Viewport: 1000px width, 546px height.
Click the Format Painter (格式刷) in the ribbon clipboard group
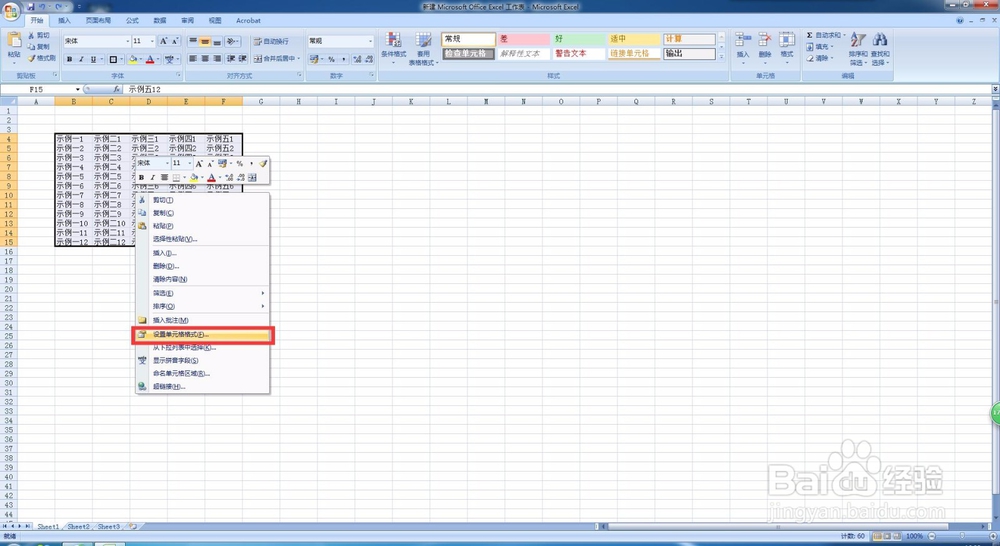(41, 58)
